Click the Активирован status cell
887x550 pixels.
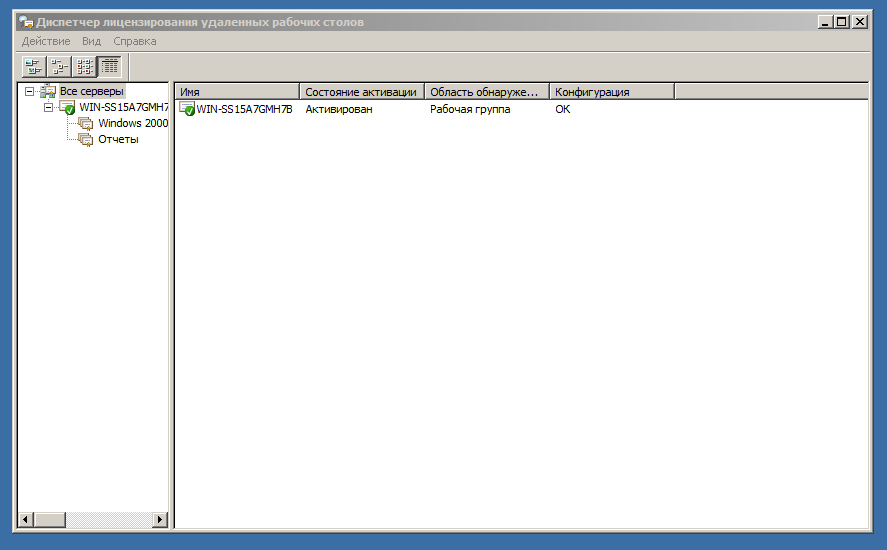(339, 109)
